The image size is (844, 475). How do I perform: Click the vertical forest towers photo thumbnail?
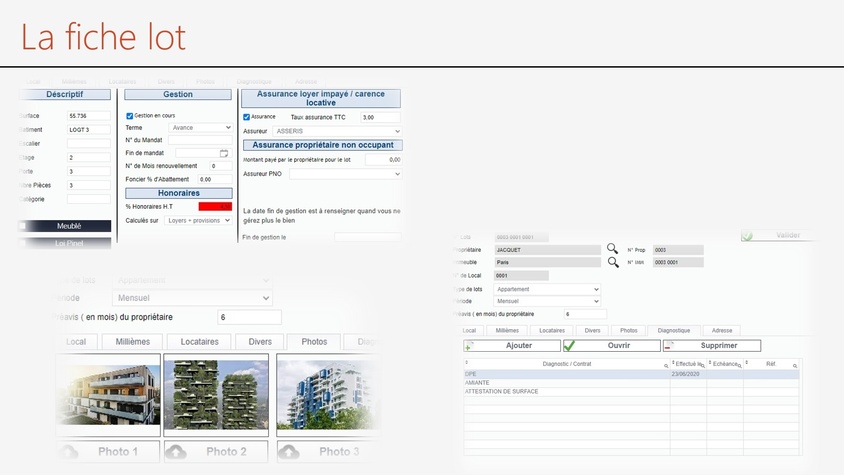click(x=216, y=395)
